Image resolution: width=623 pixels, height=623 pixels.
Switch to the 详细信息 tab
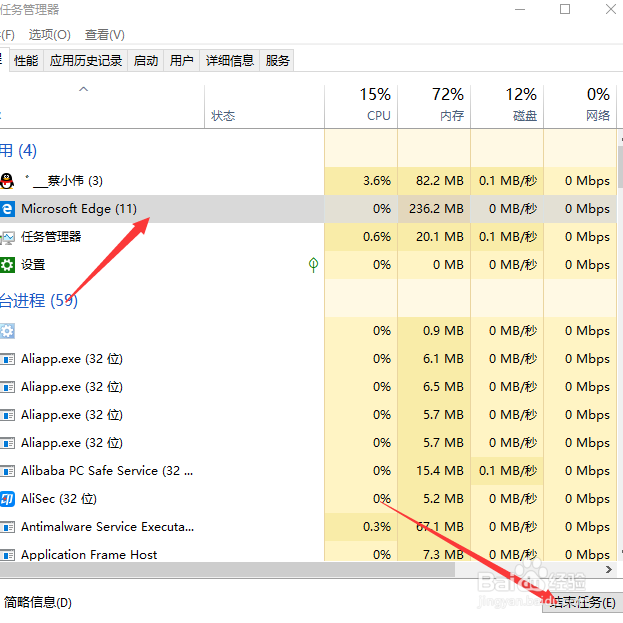230,60
